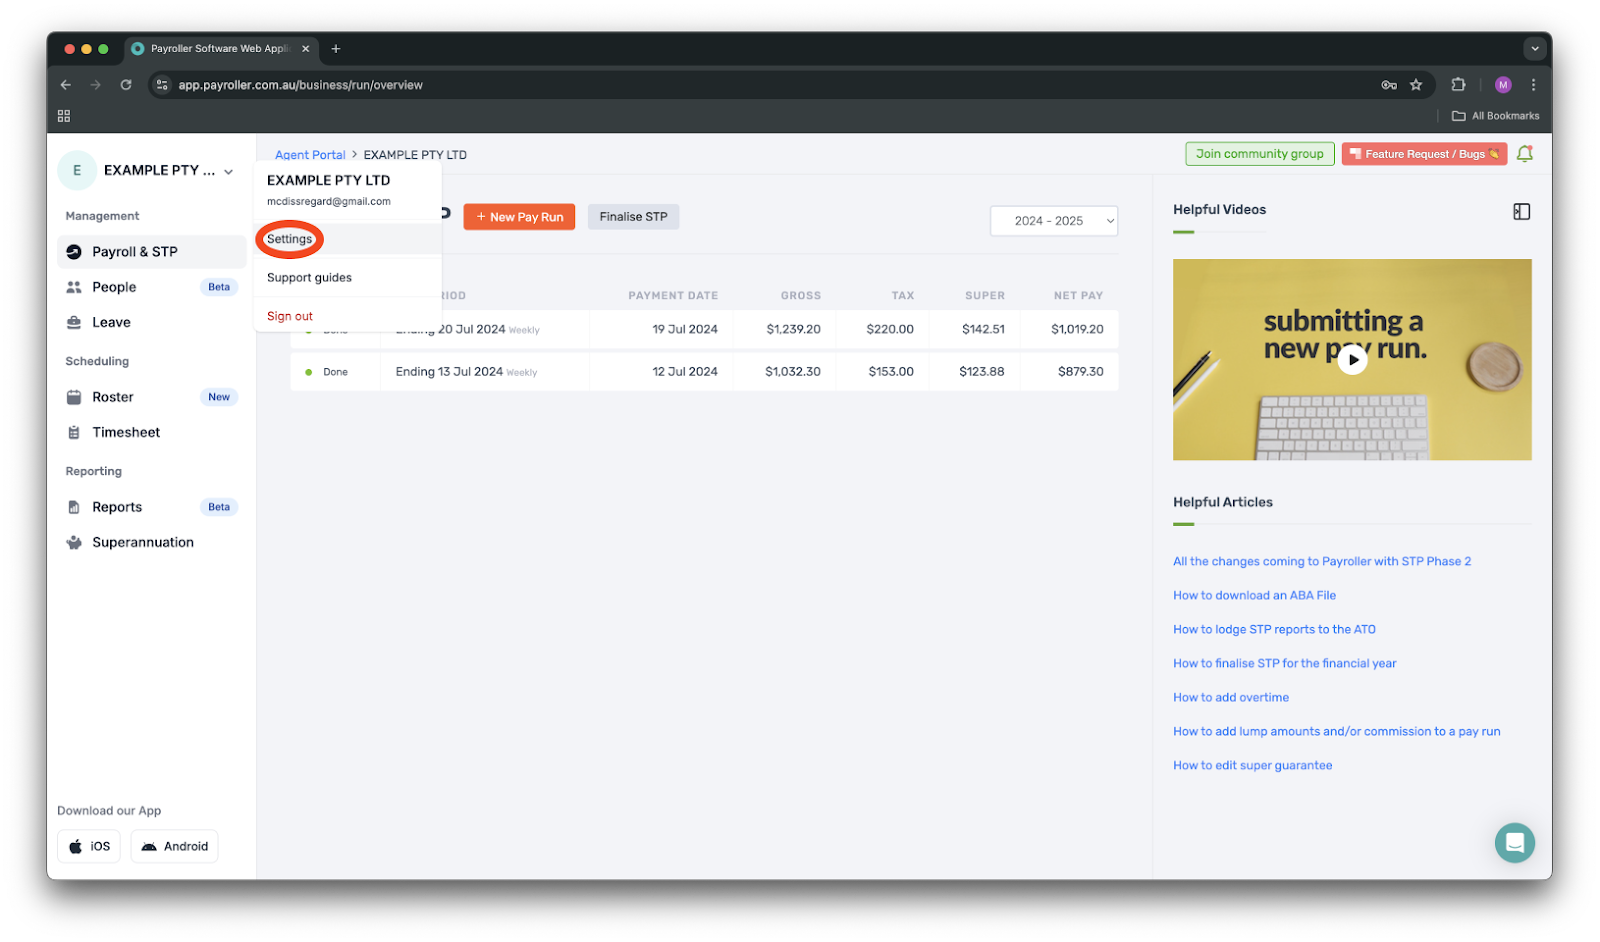Open Roster in the Scheduling section
The height and width of the screenshot is (942, 1600).
pos(151,397)
